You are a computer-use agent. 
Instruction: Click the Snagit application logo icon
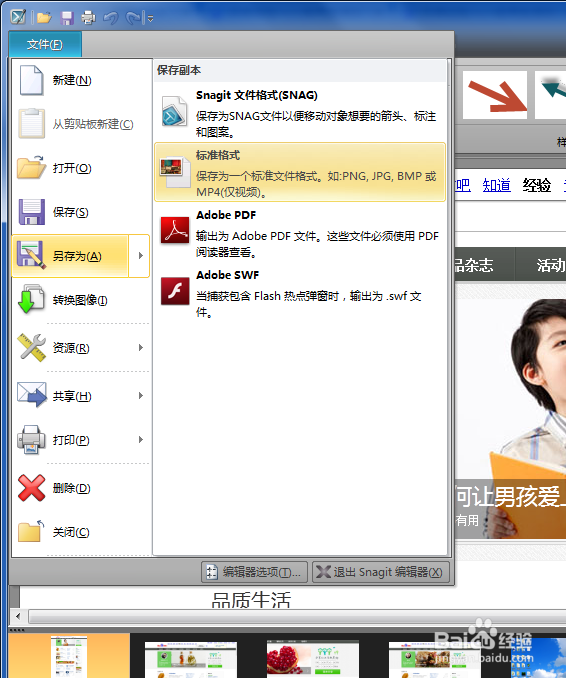pyautogui.click(x=18, y=17)
